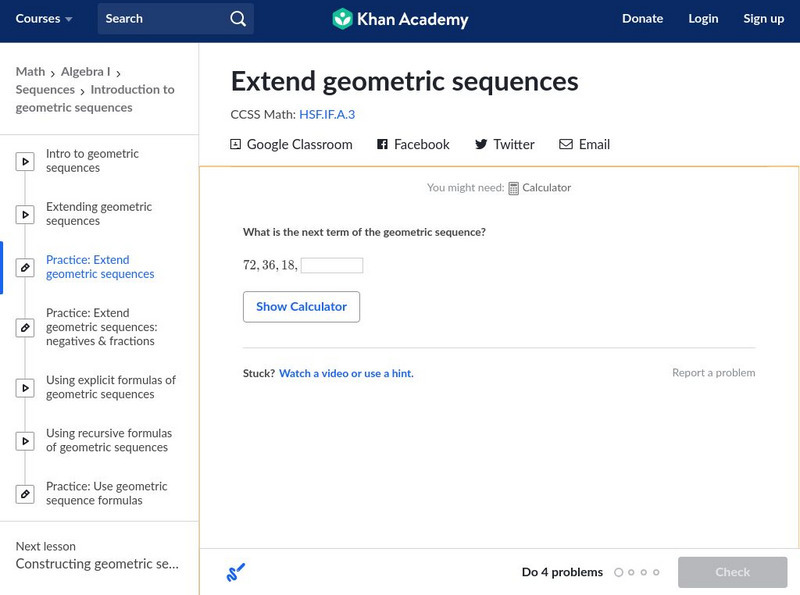
Task: Click the search magnifying glass icon
Action: [x=237, y=19]
